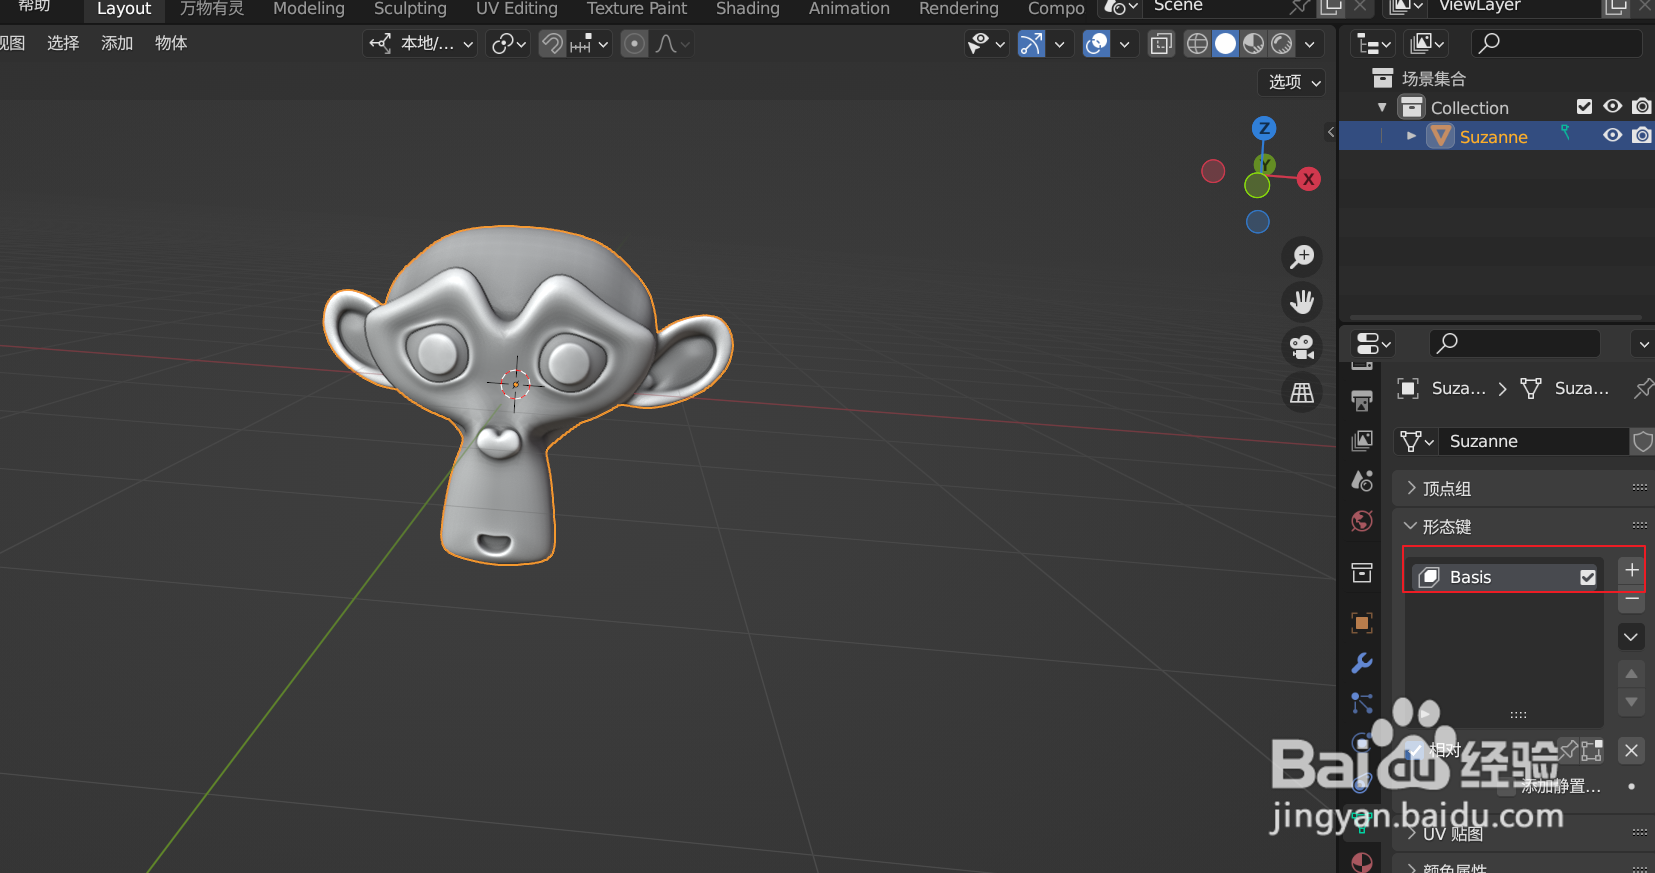Toggle viewport gizmos display
1655x873 pixels.
click(x=1031, y=44)
